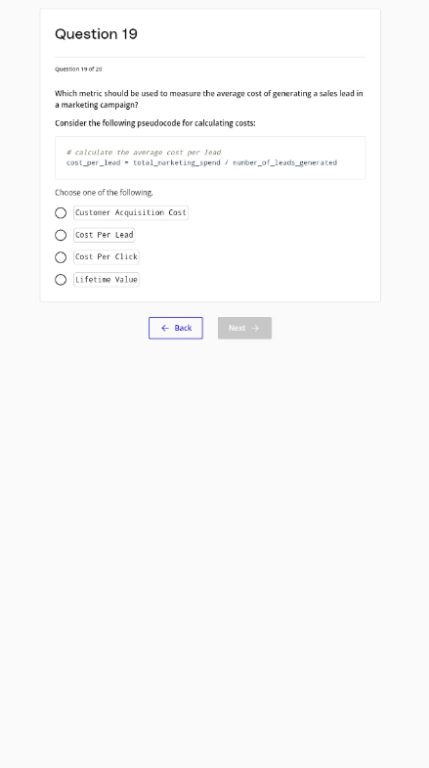Image resolution: width=429 pixels, height=768 pixels.
Task: Click the variable number_of_leads_generated in code
Action: click(285, 163)
